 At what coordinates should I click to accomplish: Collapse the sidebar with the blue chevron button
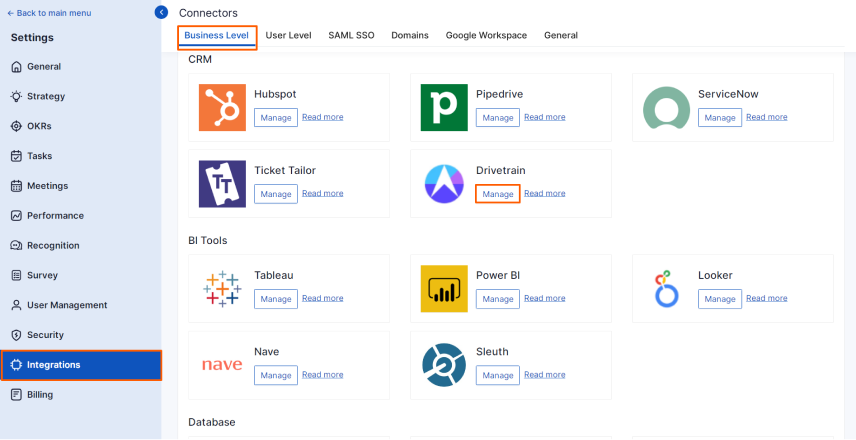point(161,12)
